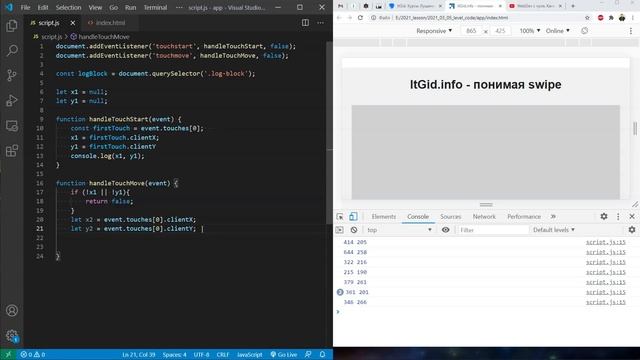Screen dimensions: 640x360
Task: Click the viewport height field 425
Action: click(x=500, y=31)
